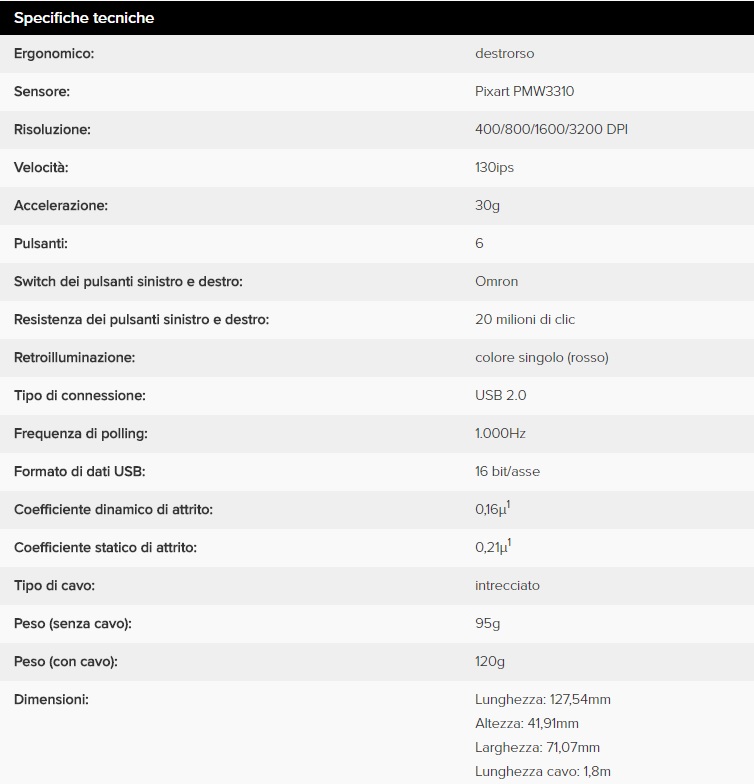Click the footnote superscript beside 0,21μ
The image size is (754, 784).
[509, 543]
